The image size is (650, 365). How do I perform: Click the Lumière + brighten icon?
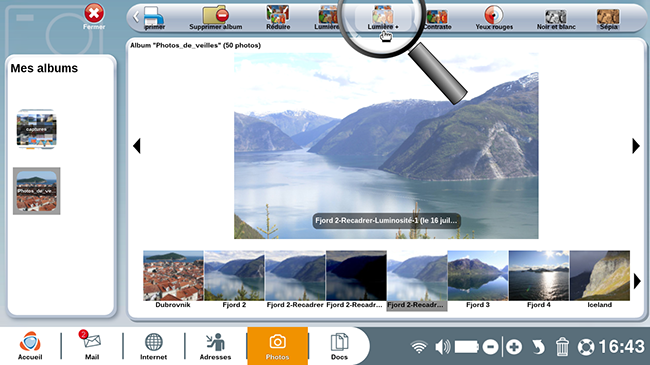pos(382,15)
